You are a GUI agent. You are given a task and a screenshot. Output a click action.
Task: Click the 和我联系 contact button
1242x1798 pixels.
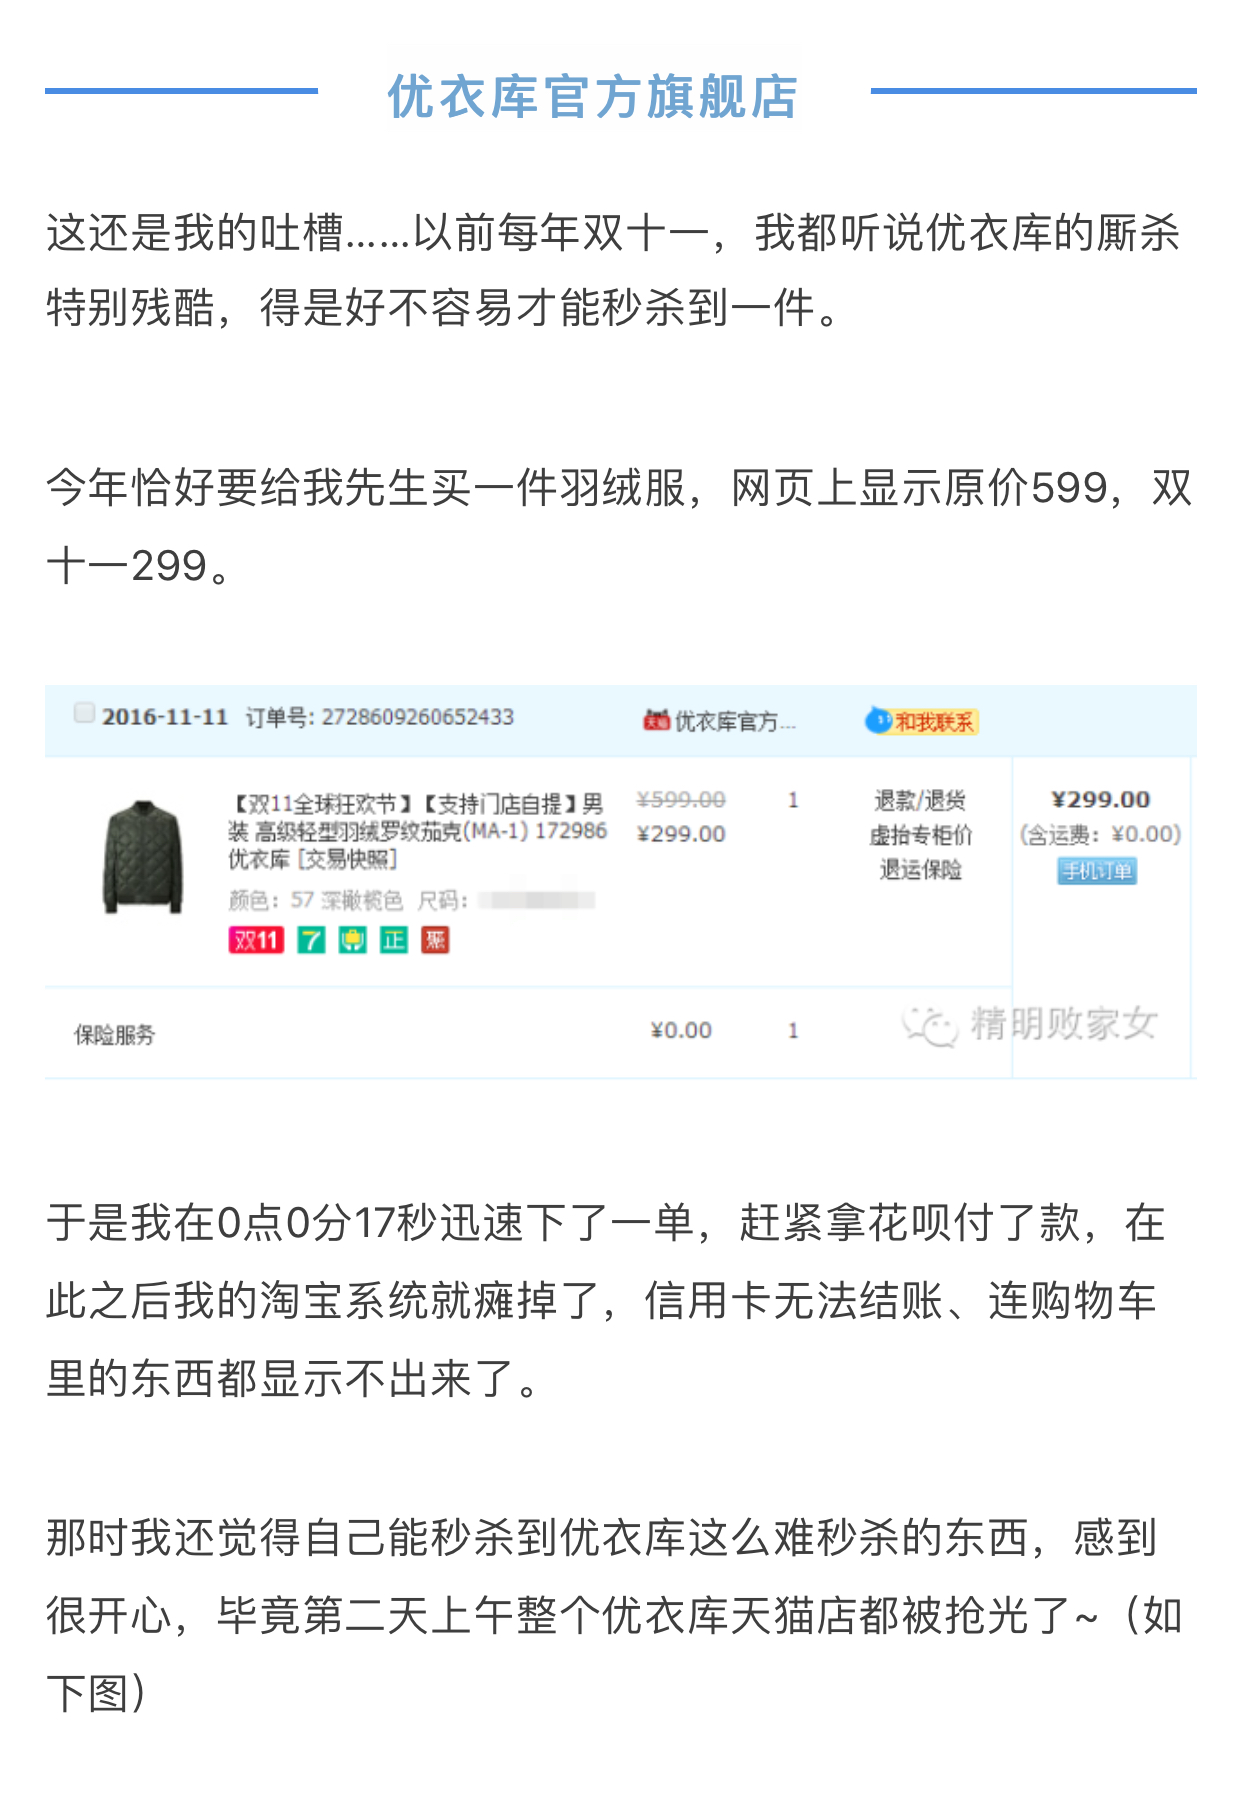(x=934, y=722)
